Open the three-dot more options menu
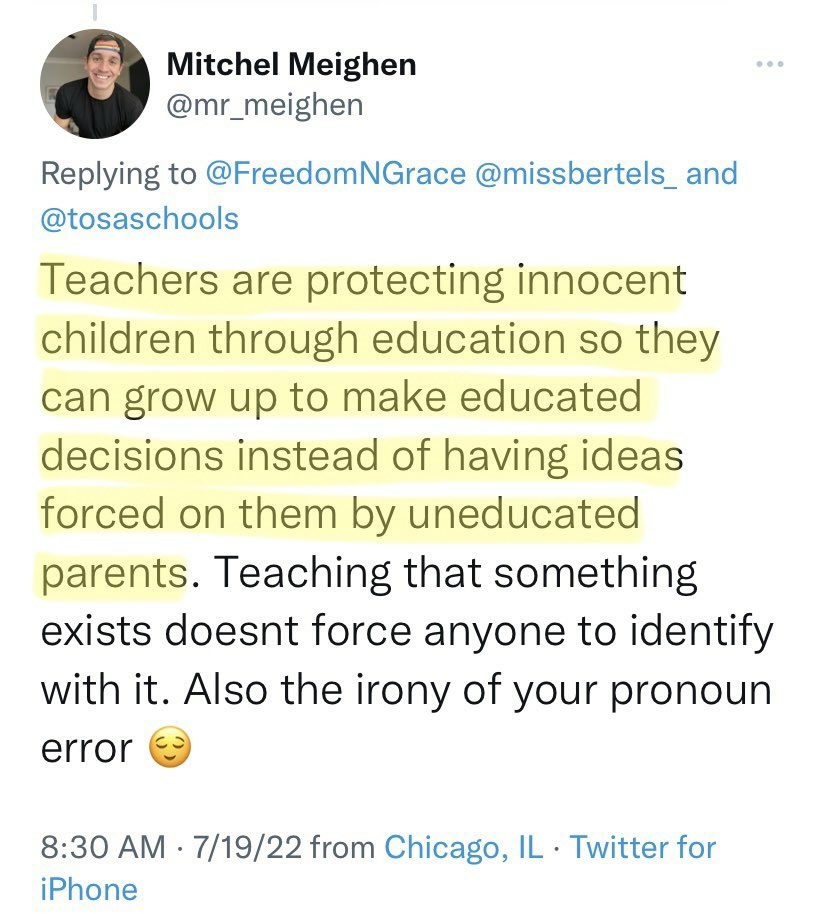Viewport: 828px width, 914px height. [769, 66]
